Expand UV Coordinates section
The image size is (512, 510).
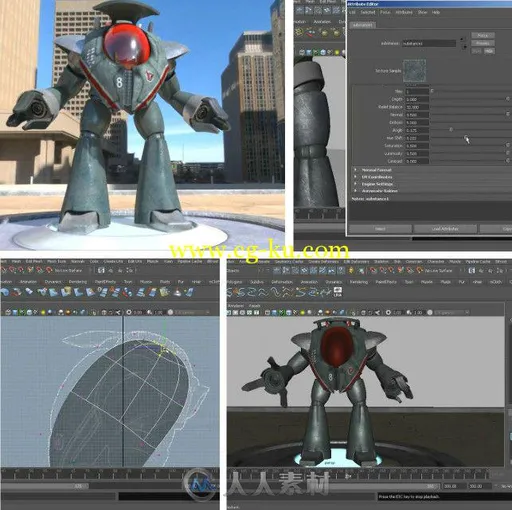coord(356,177)
